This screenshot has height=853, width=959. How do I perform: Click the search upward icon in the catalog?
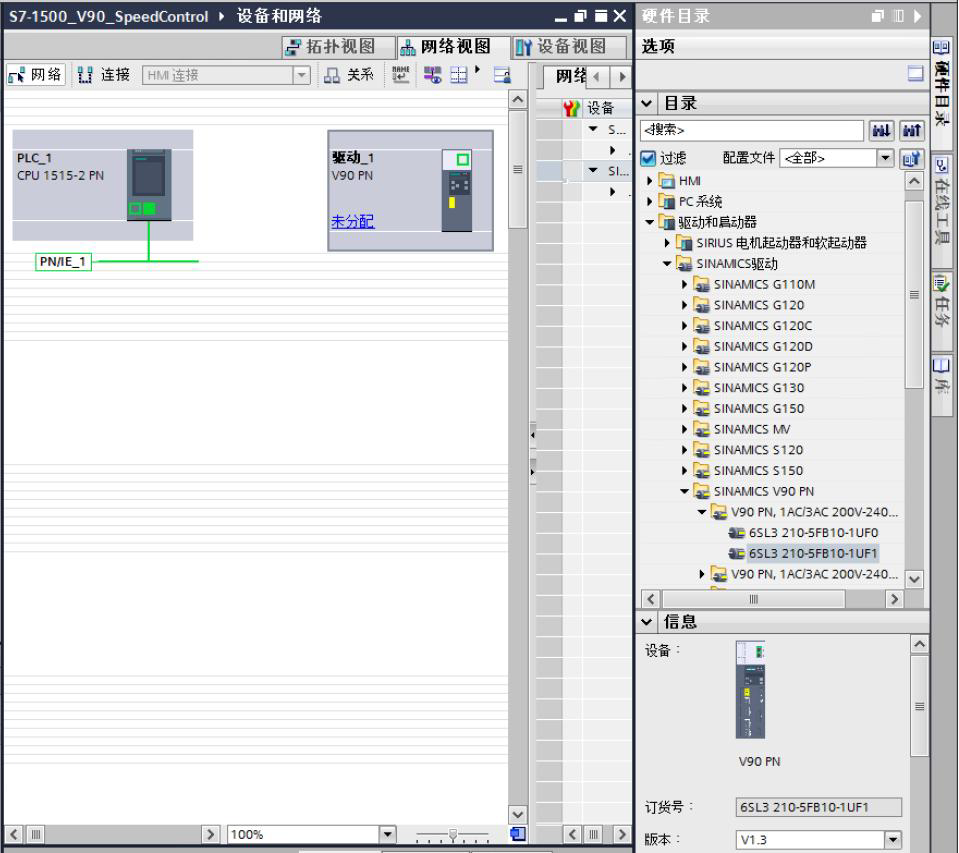[x=912, y=130]
